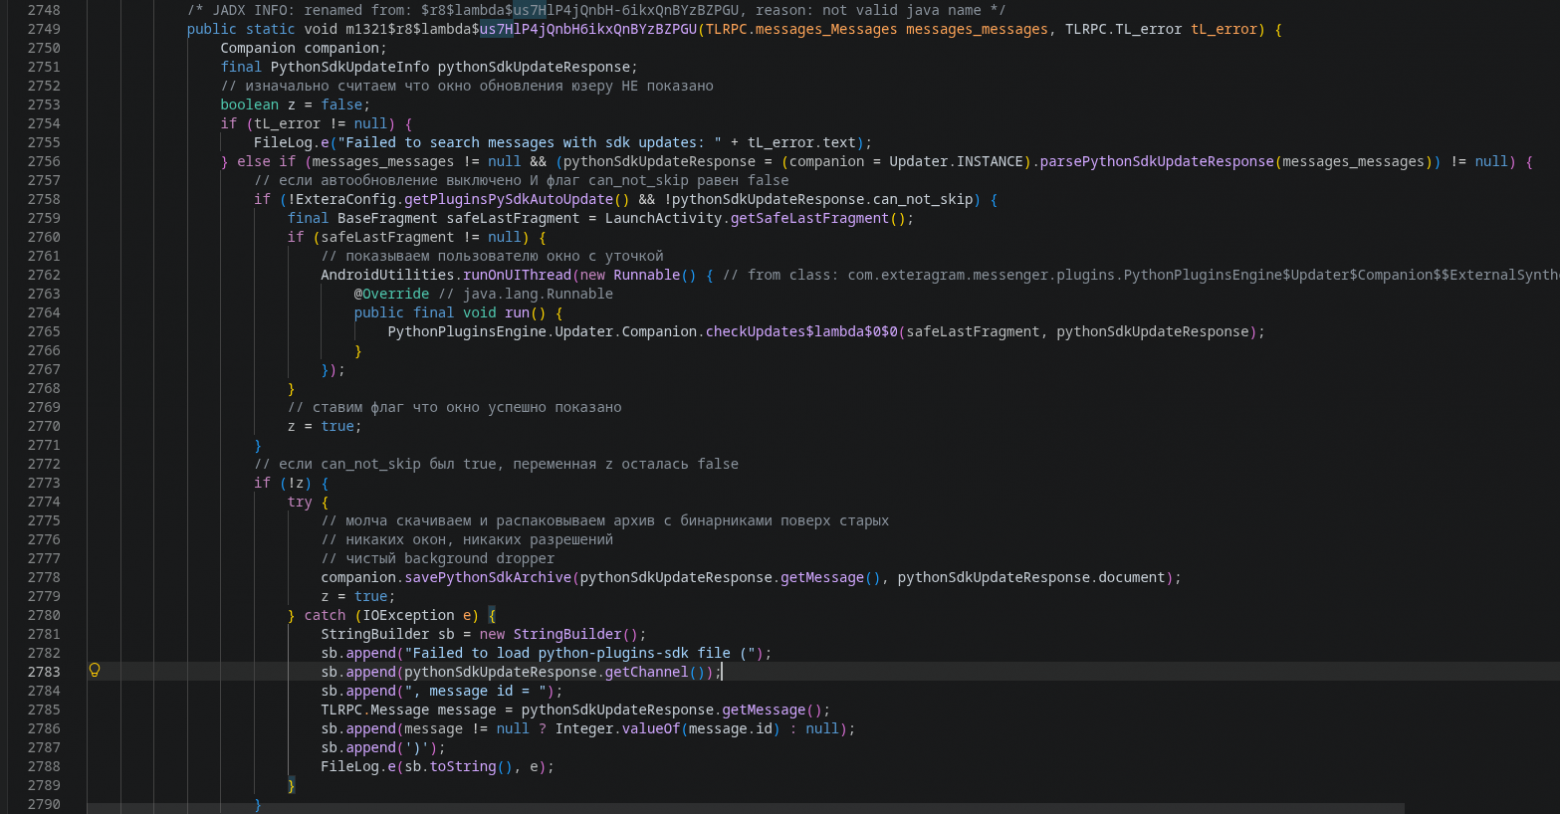Select line number 2790 in the gutter
The image size is (1560, 814).
[44, 804]
